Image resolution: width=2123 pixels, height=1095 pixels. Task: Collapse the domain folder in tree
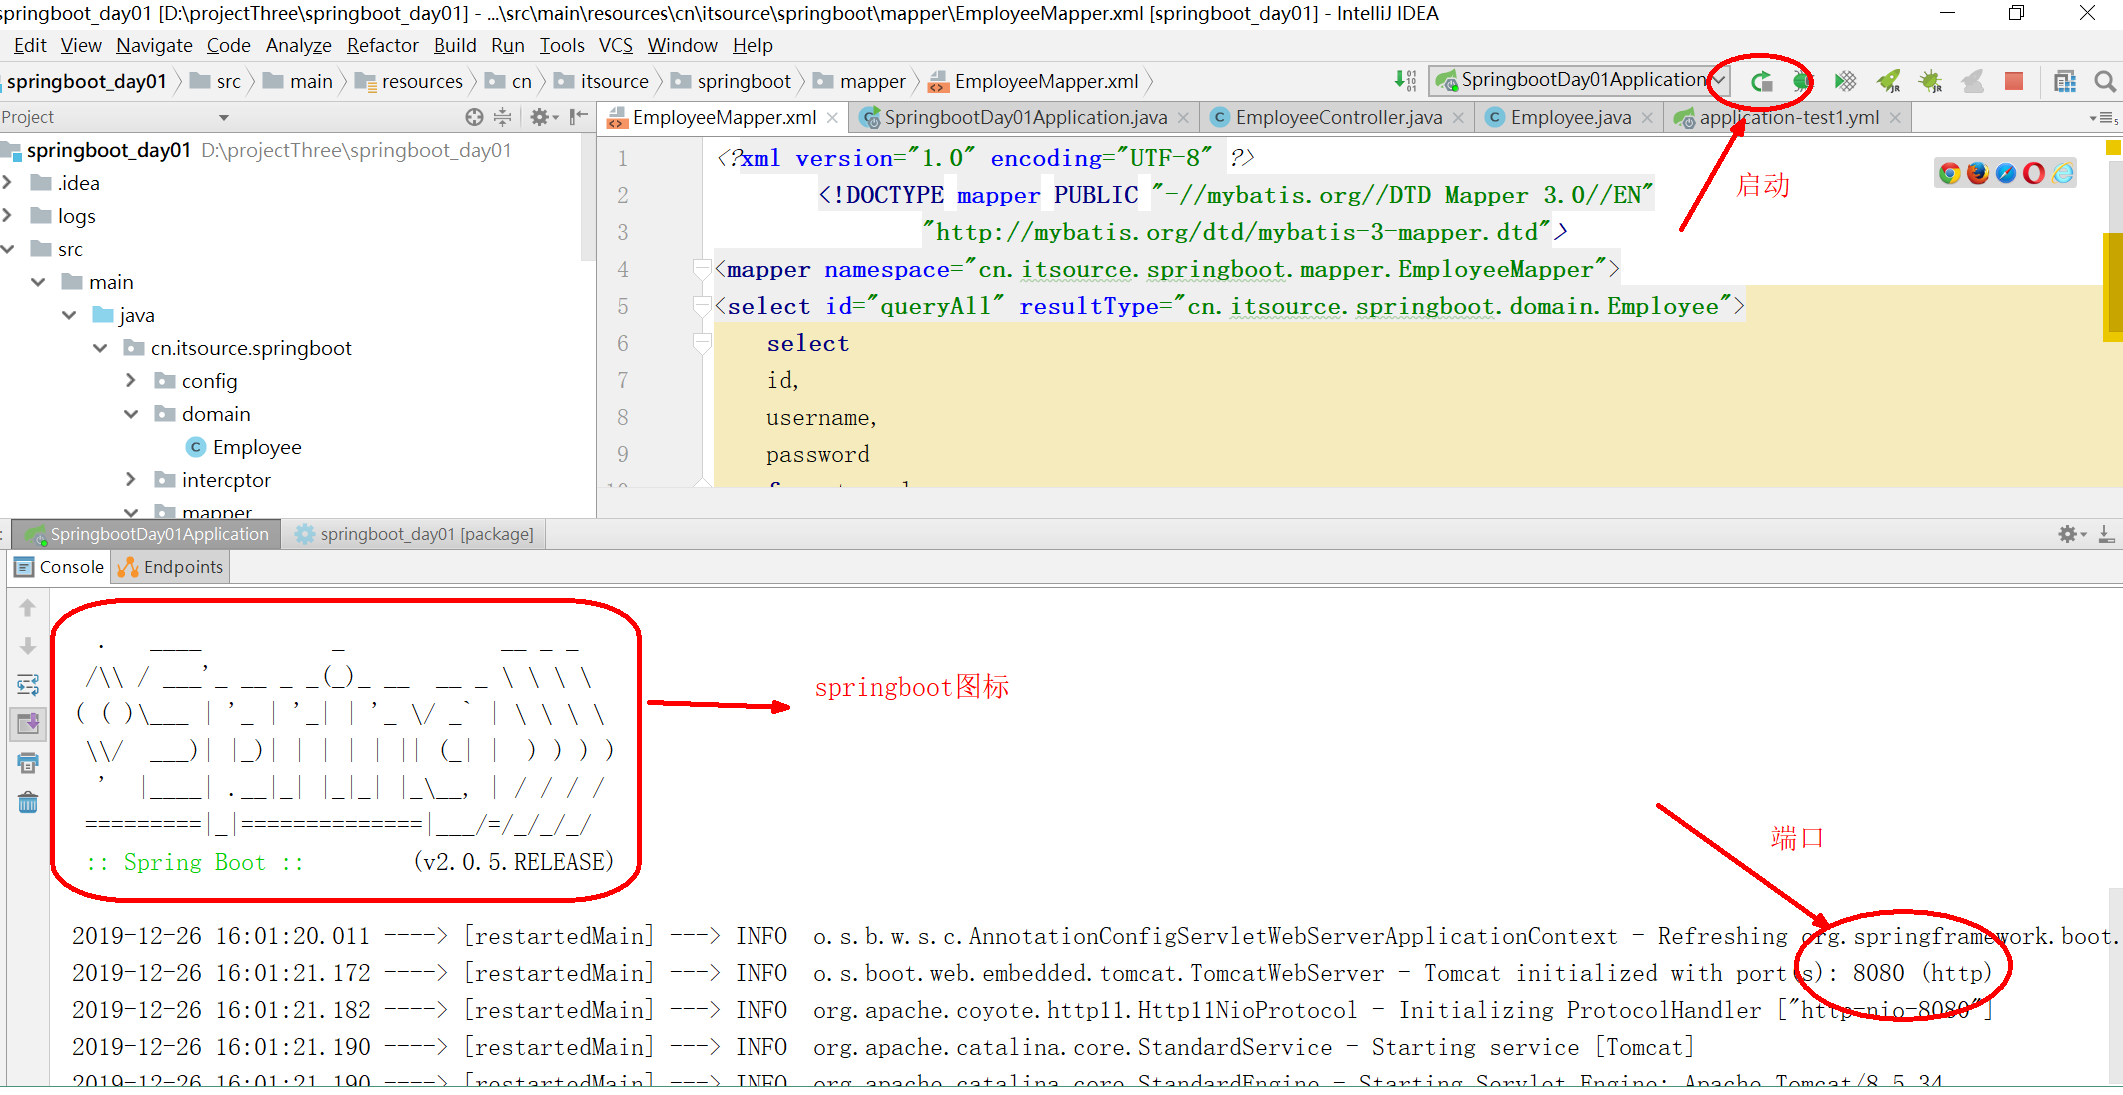click(x=131, y=414)
